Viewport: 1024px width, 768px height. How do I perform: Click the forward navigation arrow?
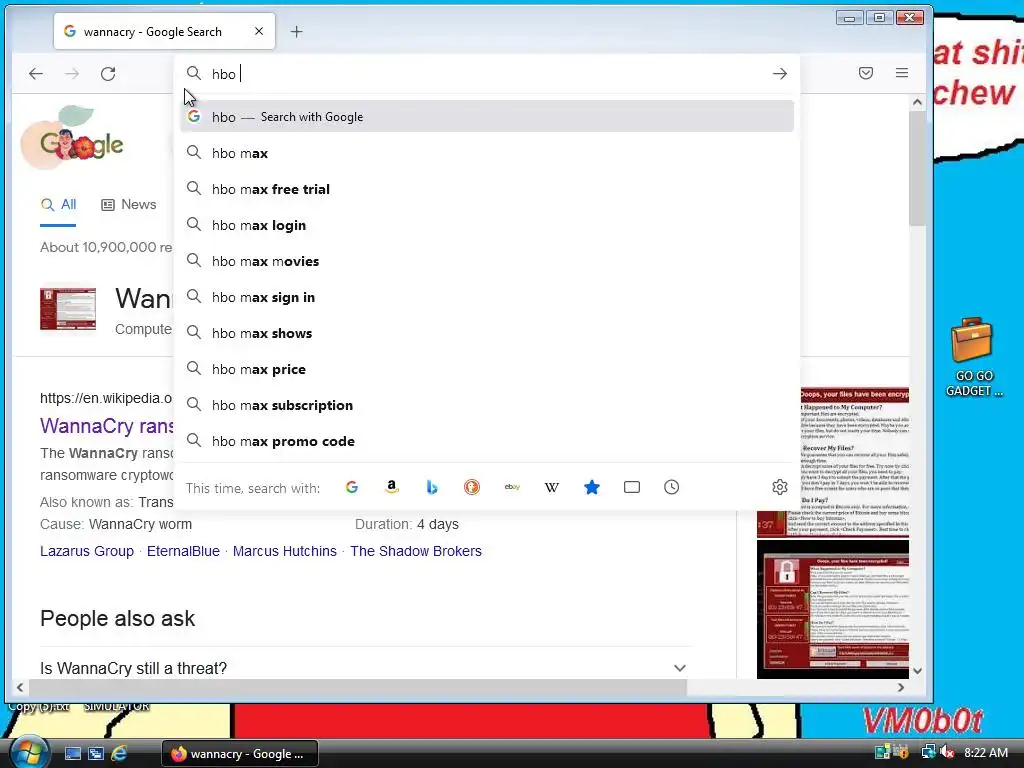[x=72, y=74]
